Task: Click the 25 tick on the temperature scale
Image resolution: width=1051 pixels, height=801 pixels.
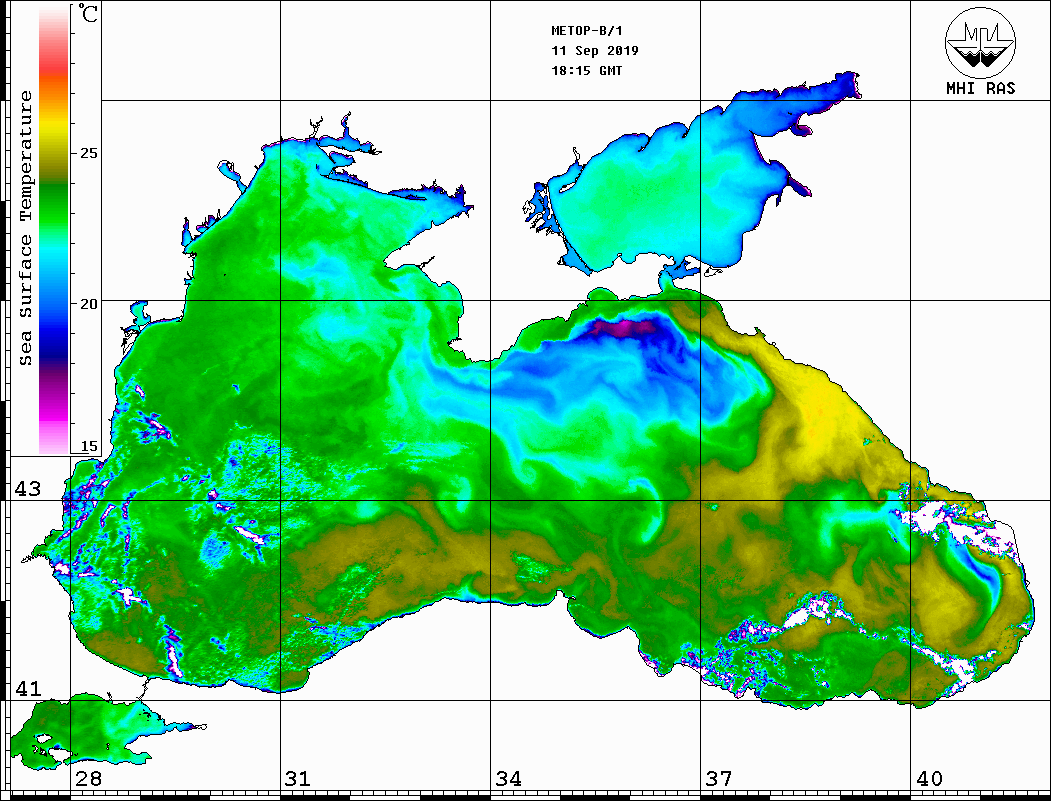Action: (89, 154)
